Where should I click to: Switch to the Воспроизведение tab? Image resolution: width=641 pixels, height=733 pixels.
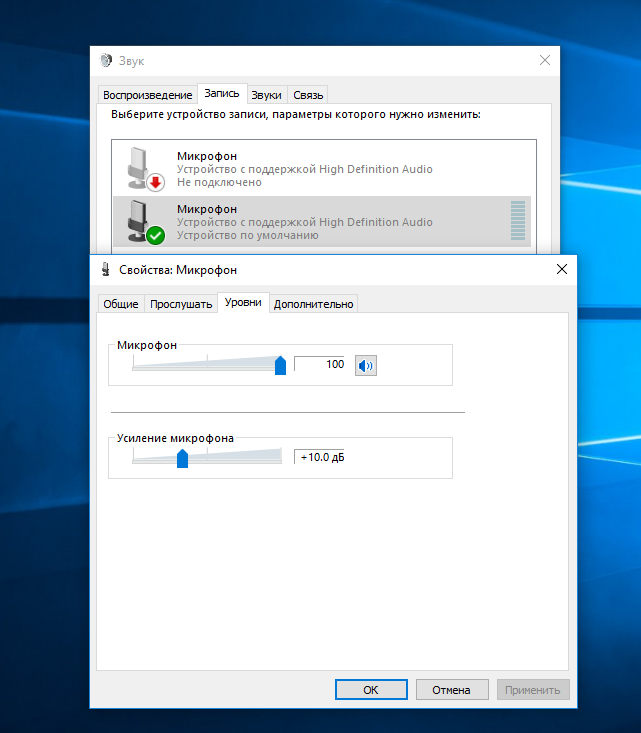click(147, 95)
